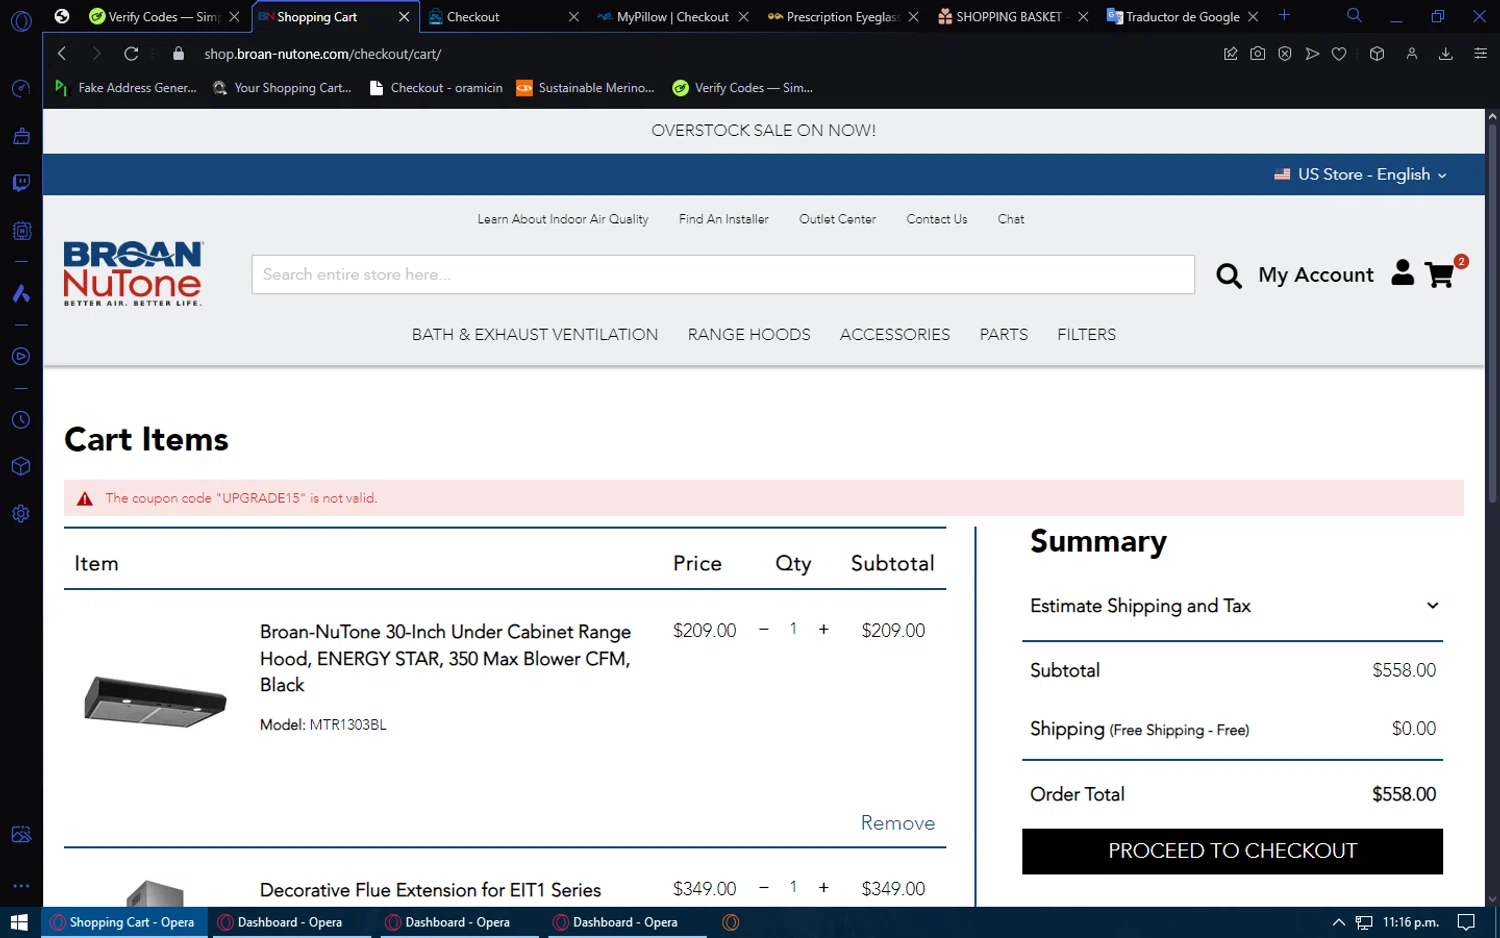The height and width of the screenshot is (938, 1500).
Task: Open BATH & EXHAUST VENTILATION menu
Action: tap(535, 335)
